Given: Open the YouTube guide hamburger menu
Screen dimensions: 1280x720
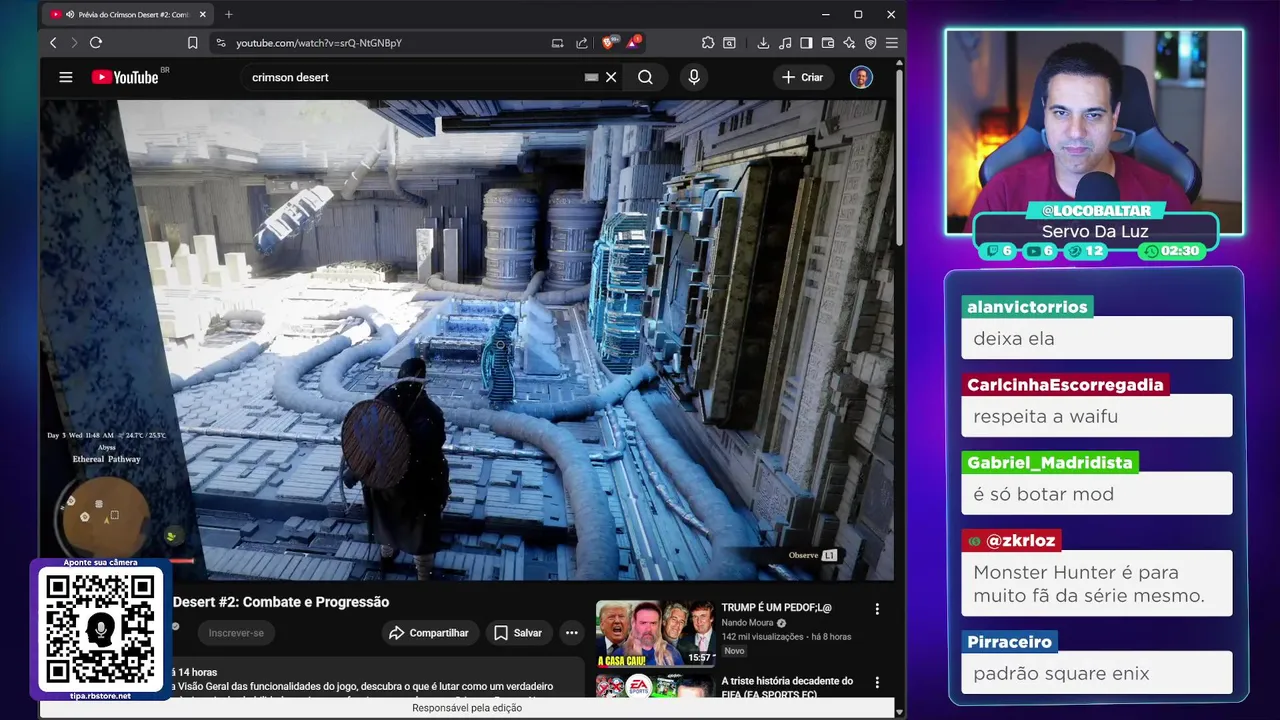Looking at the screenshot, I should pyautogui.click(x=66, y=77).
